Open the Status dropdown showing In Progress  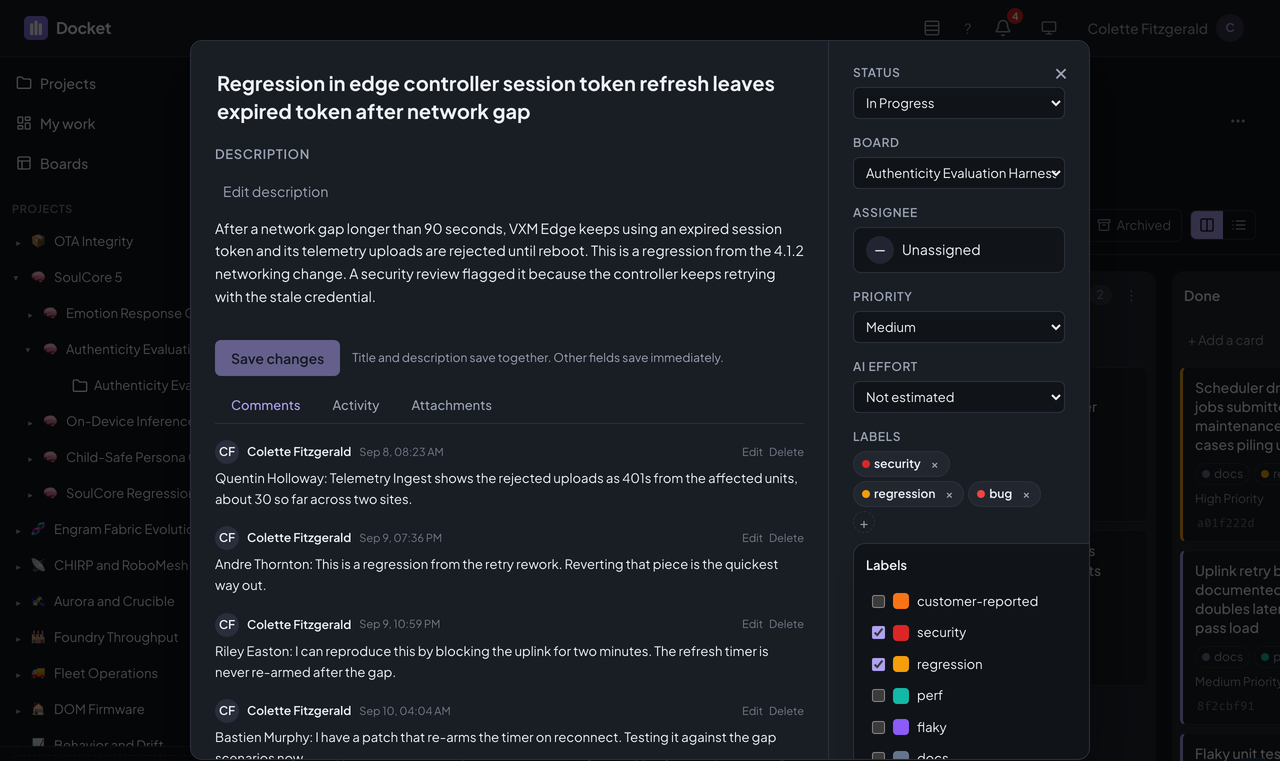pos(959,103)
